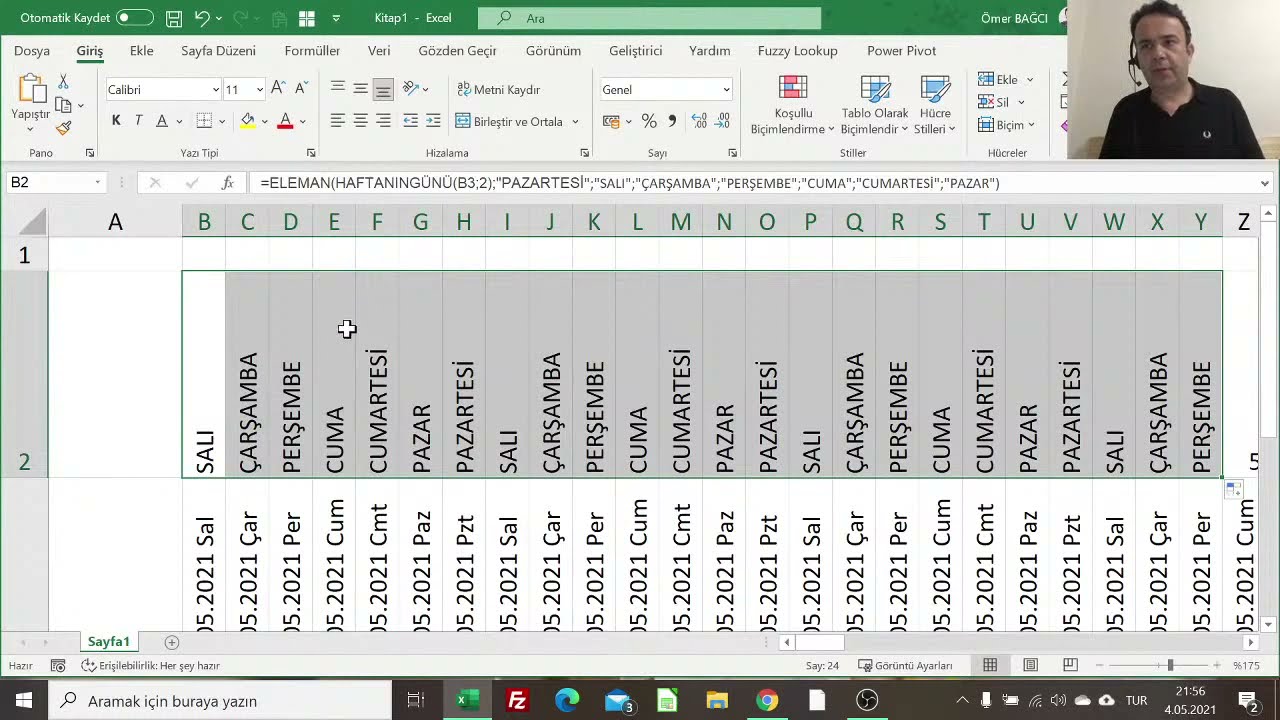Toggle the Otomatik Kaydet switch
The image size is (1280, 720).
point(135,18)
